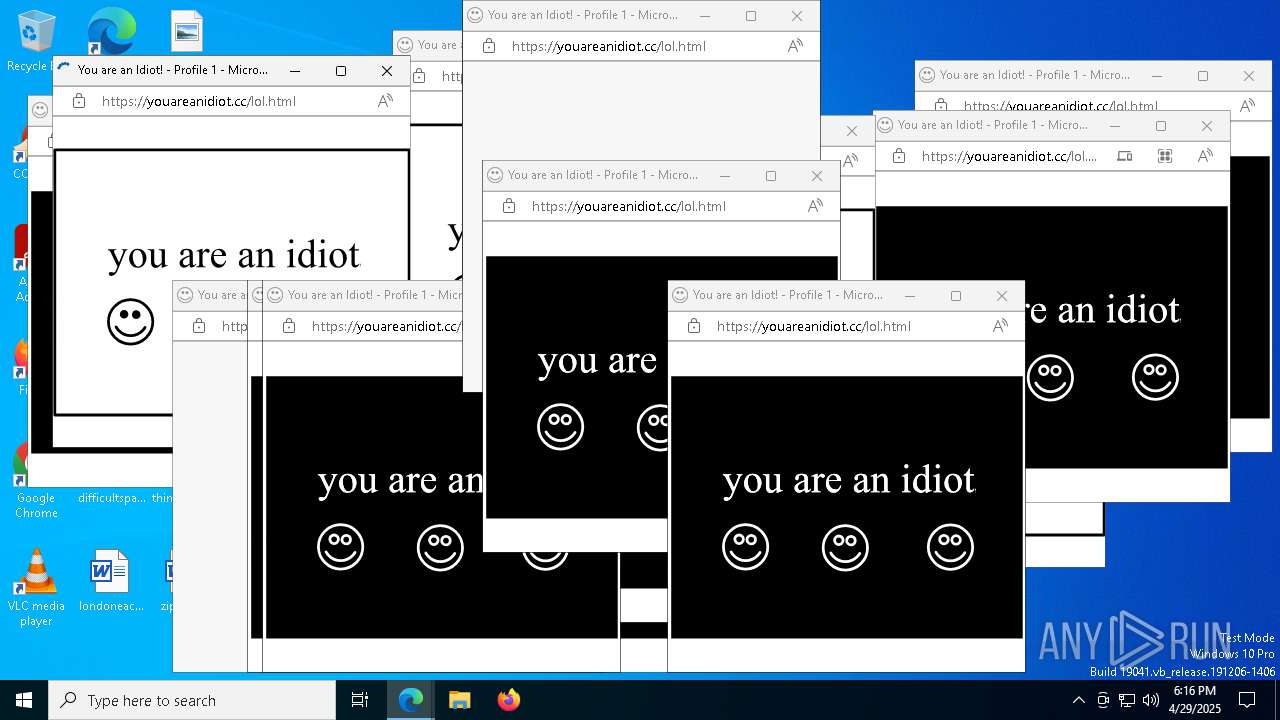Click smiley favicon of center "you are" window

point(495,175)
